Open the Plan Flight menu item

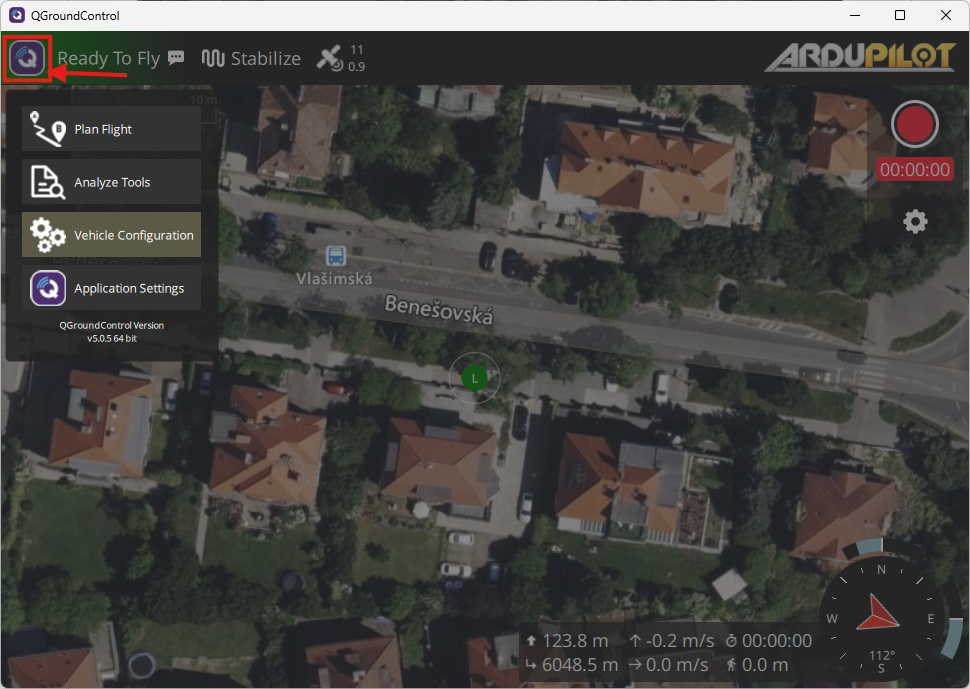click(x=111, y=129)
